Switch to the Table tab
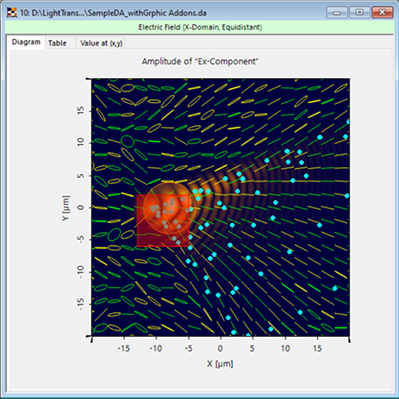This screenshot has height=399, width=399. (x=57, y=43)
